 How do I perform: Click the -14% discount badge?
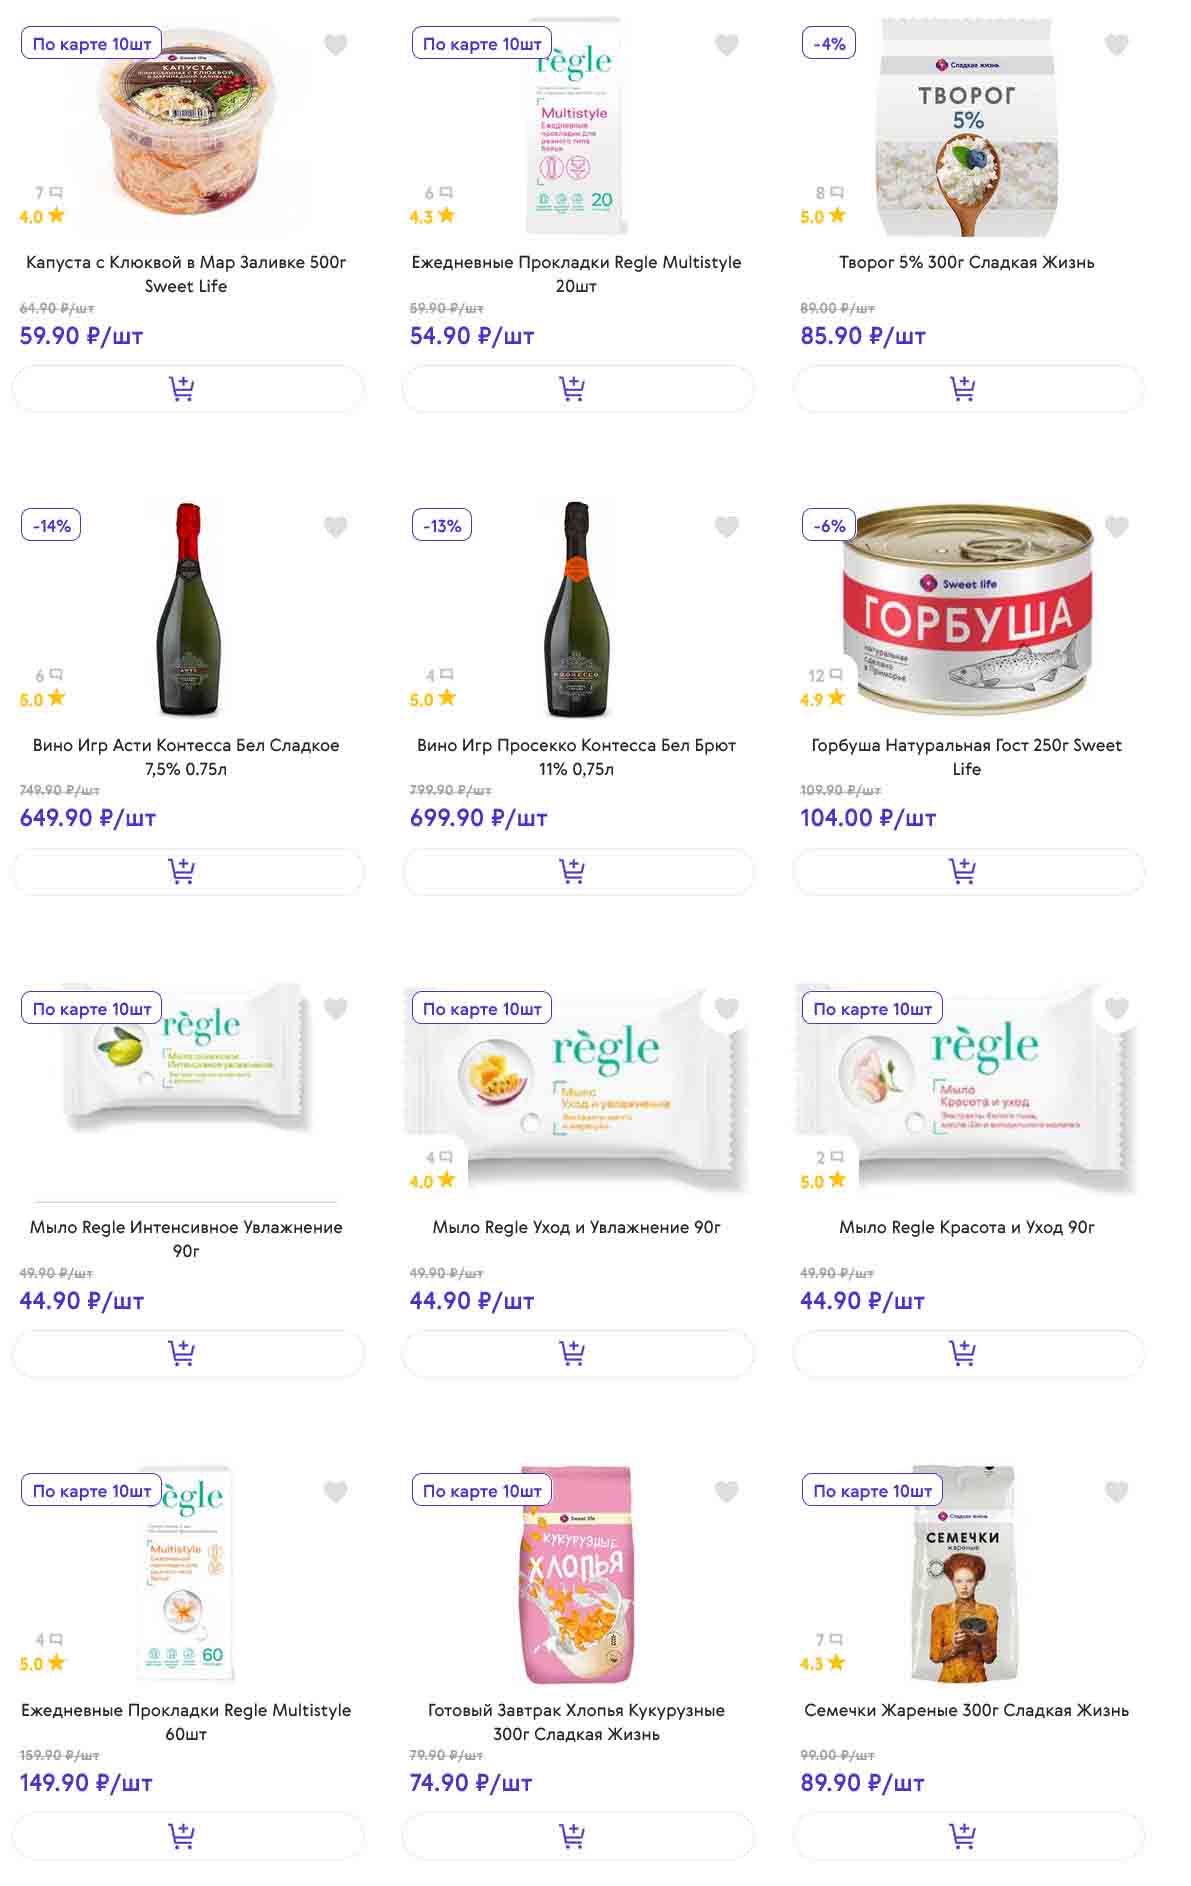point(51,526)
